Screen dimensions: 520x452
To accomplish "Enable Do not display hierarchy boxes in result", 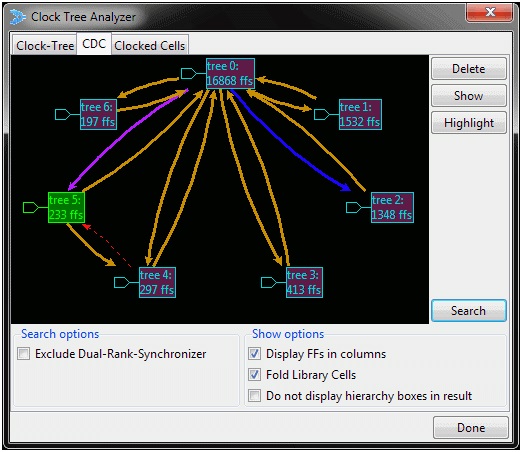I will [254, 396].
